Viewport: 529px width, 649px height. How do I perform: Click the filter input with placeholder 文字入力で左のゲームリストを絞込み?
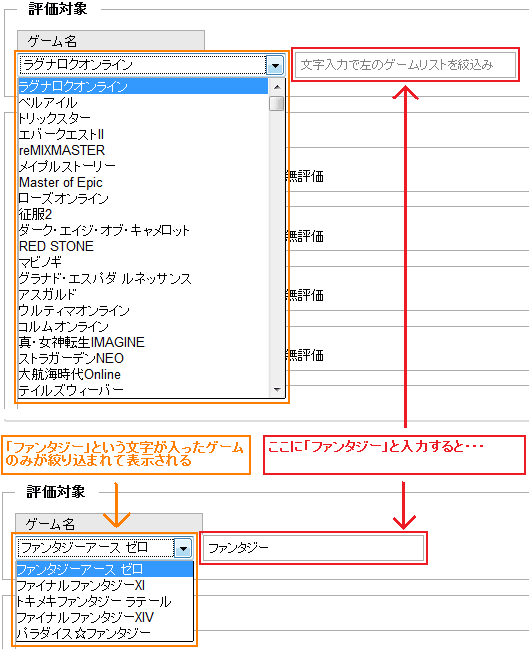pos(406,65)
